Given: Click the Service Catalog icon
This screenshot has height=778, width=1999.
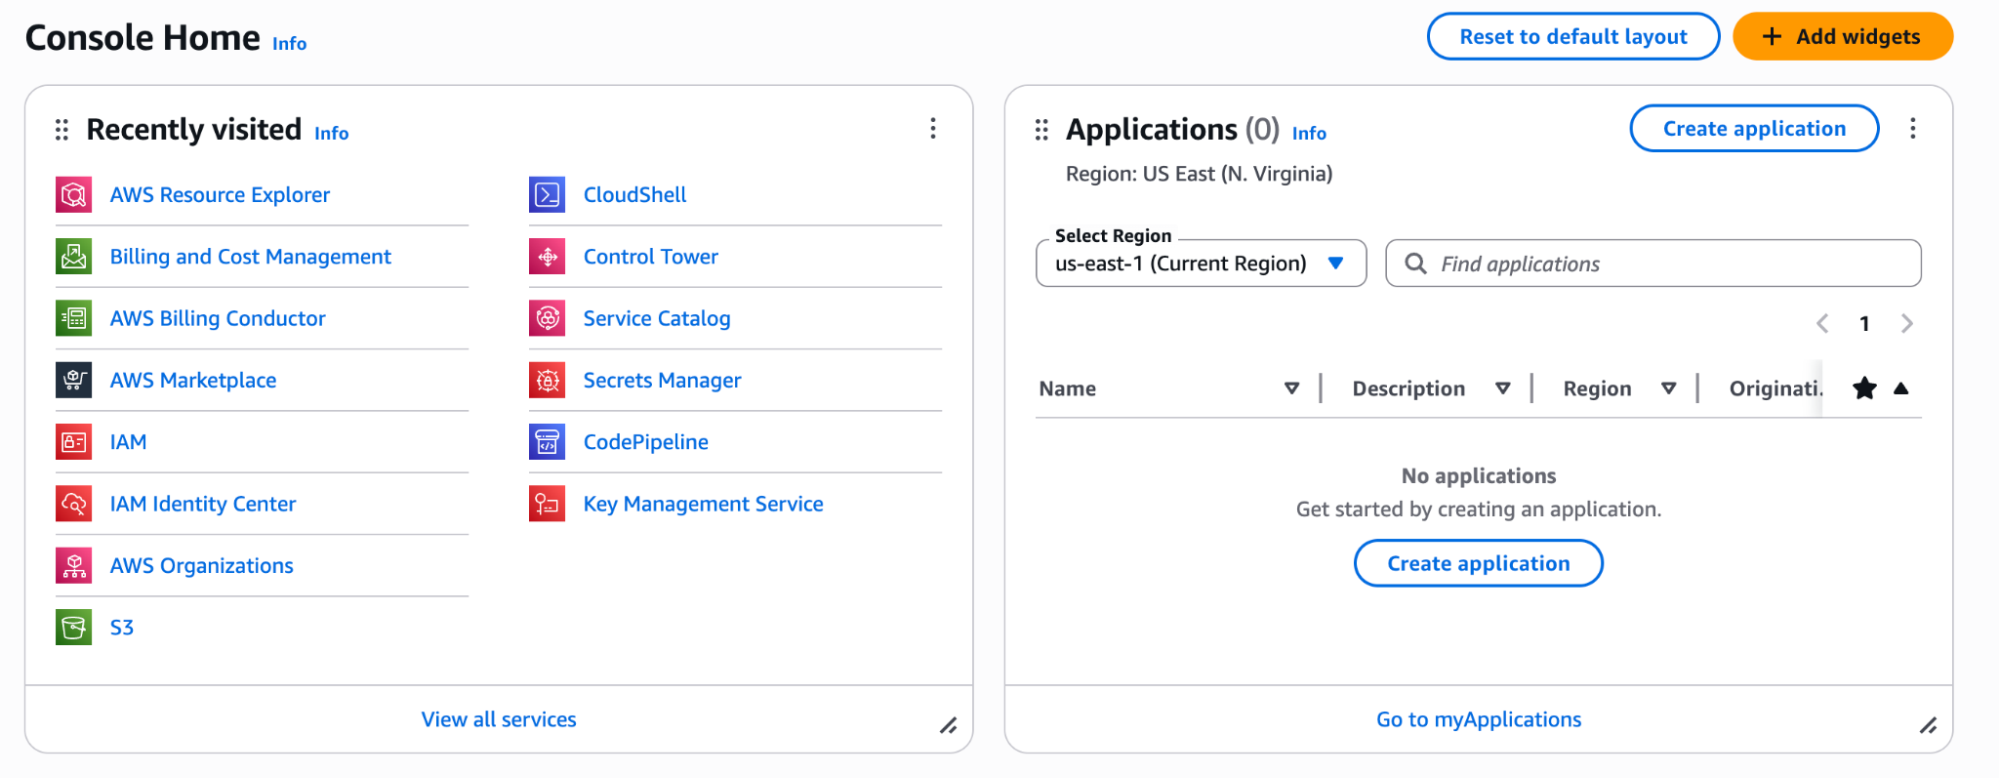Looking at the screenshot, I should point(547,319).
